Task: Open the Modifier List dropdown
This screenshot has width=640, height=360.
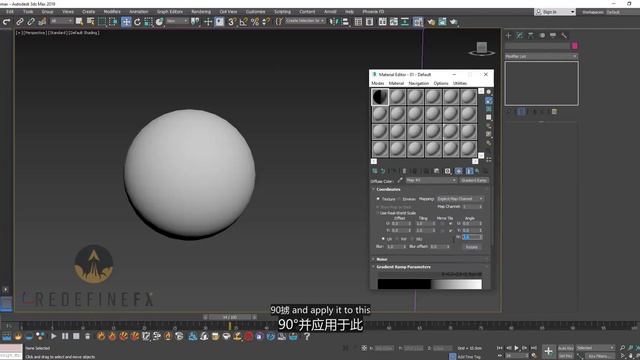Action: tap(541, 56)
